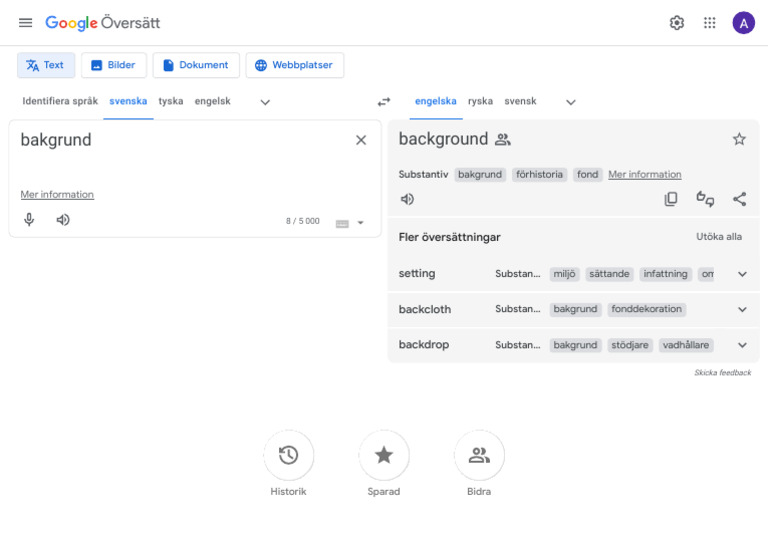Click the stödjare chip
This screenshot has height=535, width=768.
pyautogui.click(x=630, y=345)
